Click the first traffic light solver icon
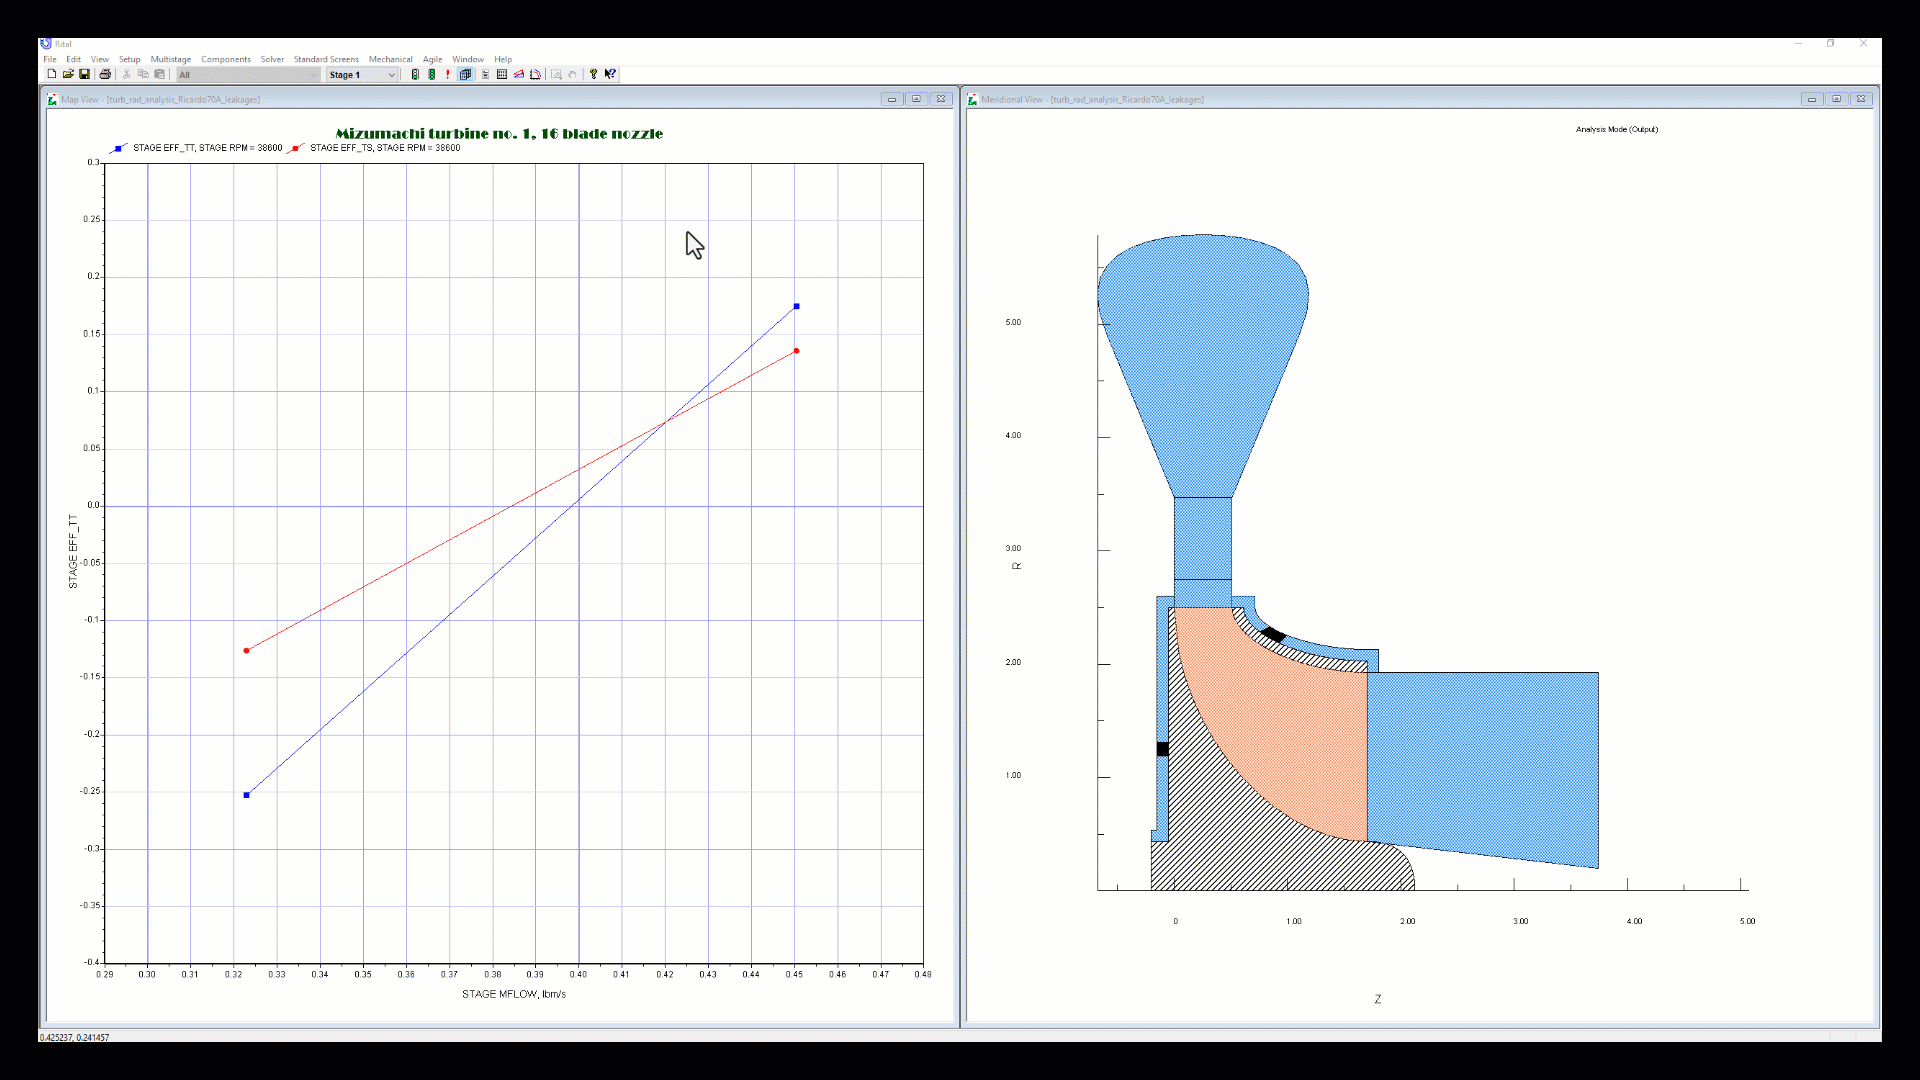Image resolution: width=1920 pixels, height=1080 pixels. (x=415, y=74)
